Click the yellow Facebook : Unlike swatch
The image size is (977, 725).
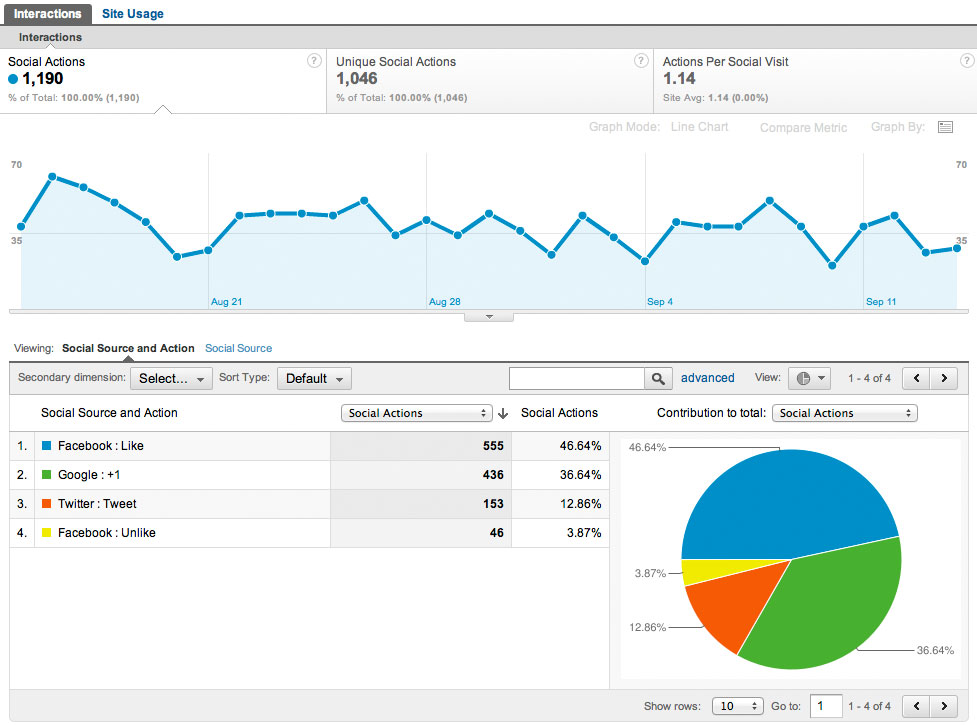pyautogui.click(x=46, y=533)
